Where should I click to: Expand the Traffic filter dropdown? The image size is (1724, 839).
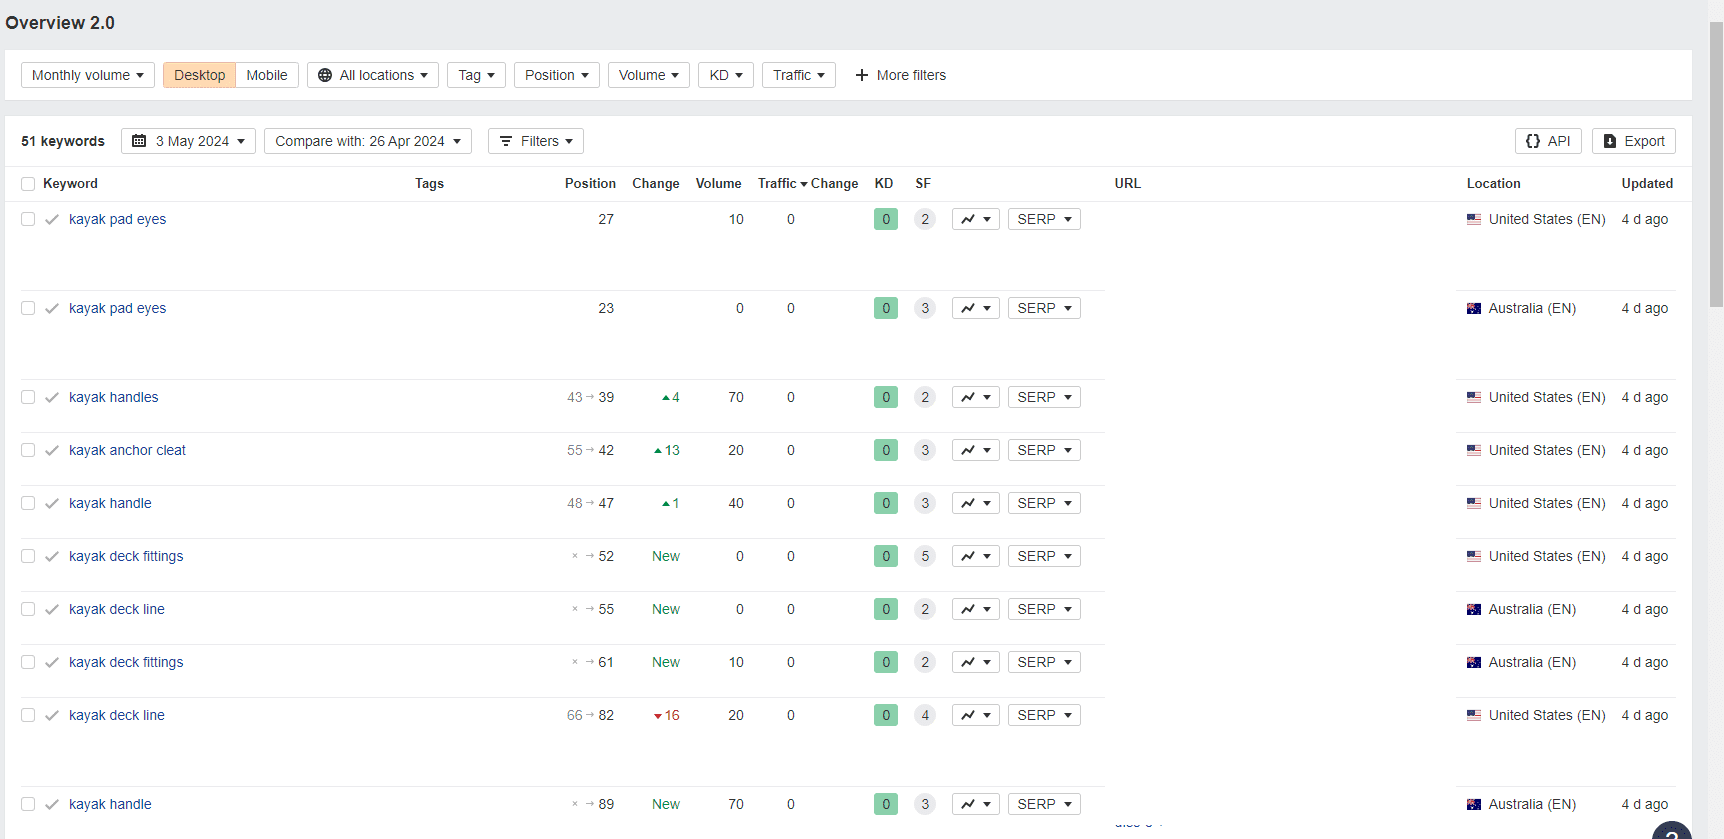click(799, 75)
